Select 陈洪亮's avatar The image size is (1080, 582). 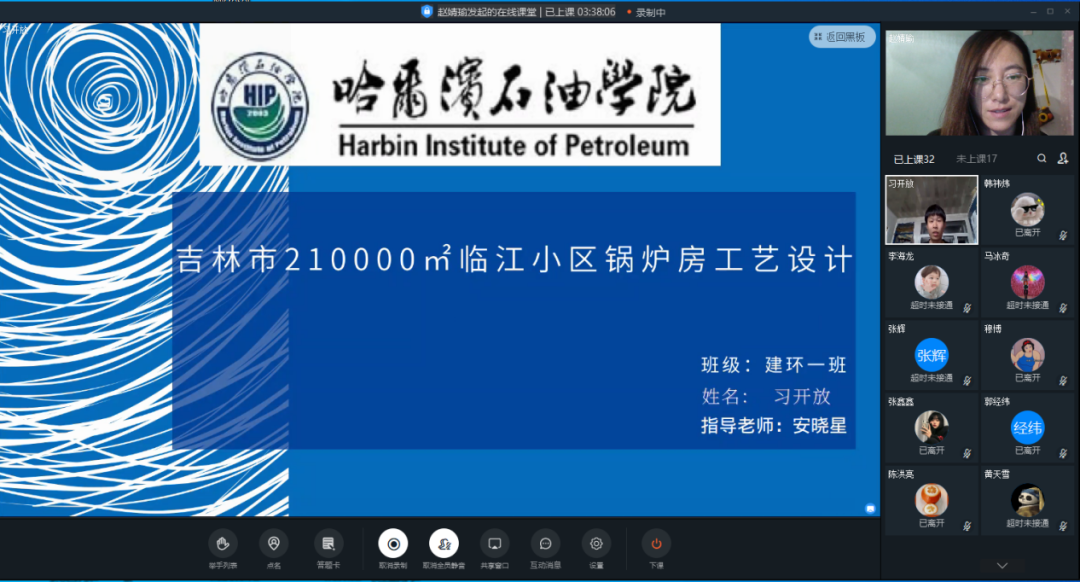tap(931, 500)
